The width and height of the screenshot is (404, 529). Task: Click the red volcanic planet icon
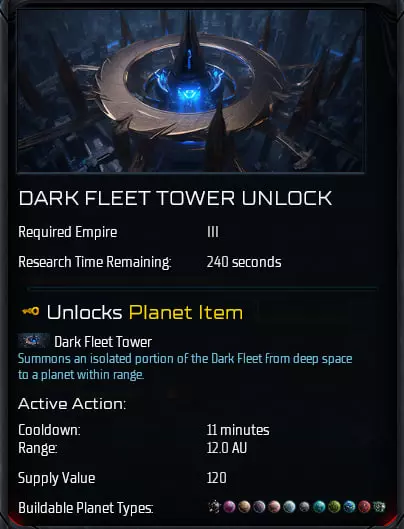click(x=364, y=506)
